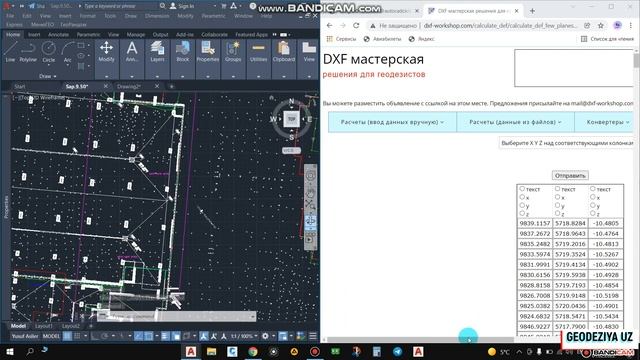Open the 'Сервисы' bookmark
The height and width of the screenshot is (360, 640).
point(341,39)
